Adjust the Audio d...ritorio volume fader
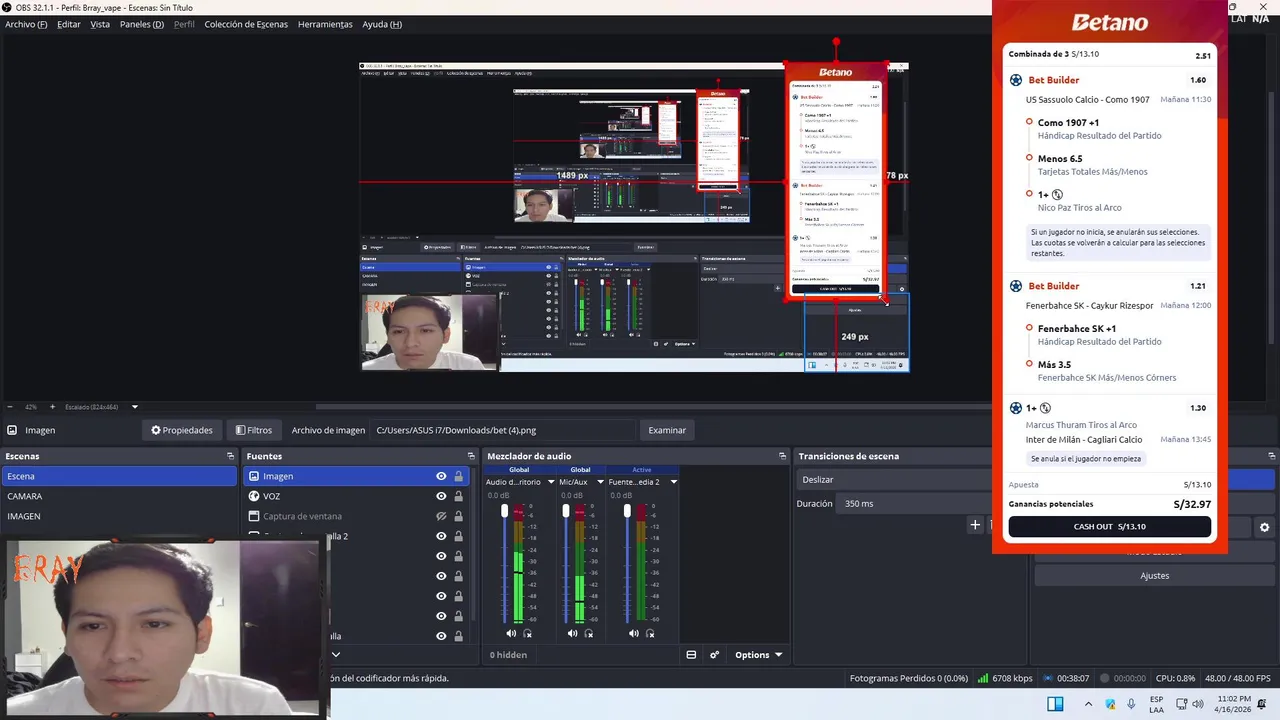 click(505, 511)
